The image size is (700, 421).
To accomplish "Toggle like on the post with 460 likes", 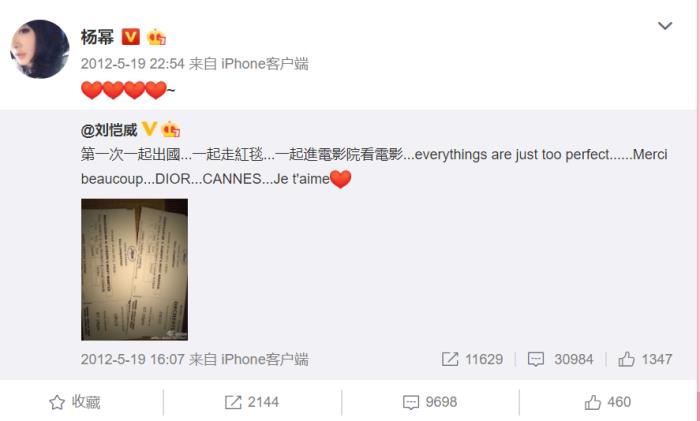I will tap(608, 402).
